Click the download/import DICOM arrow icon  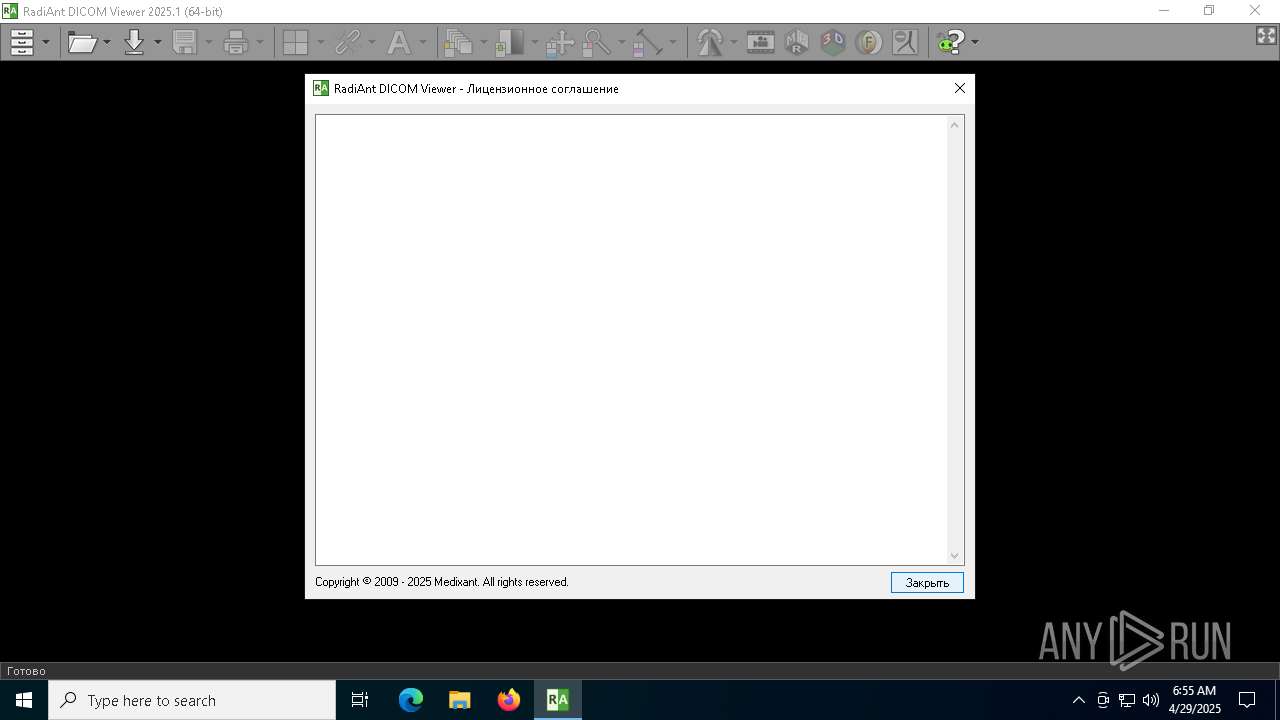(x=134, y=42)
